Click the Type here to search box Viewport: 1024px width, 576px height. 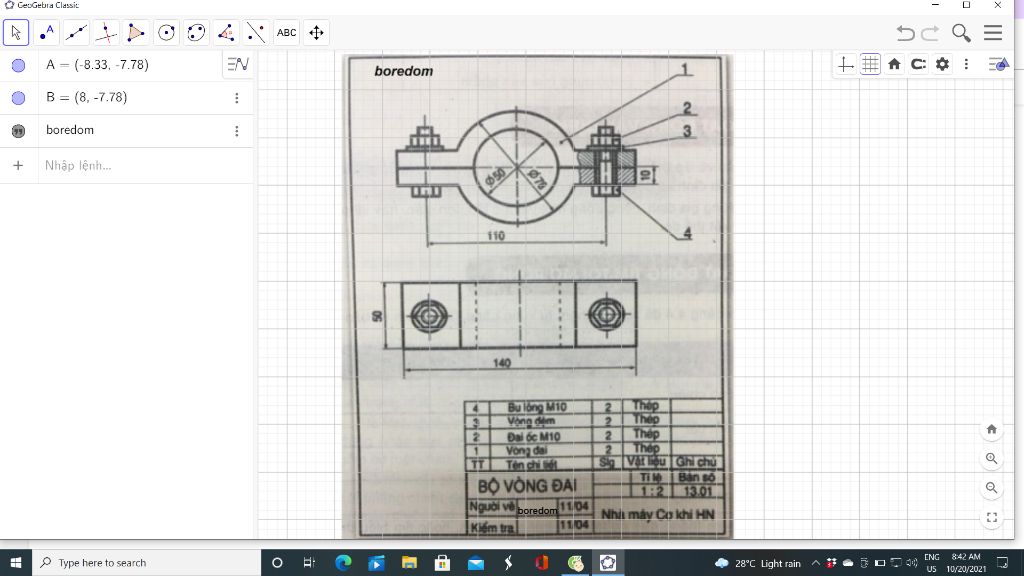point(146,562)
